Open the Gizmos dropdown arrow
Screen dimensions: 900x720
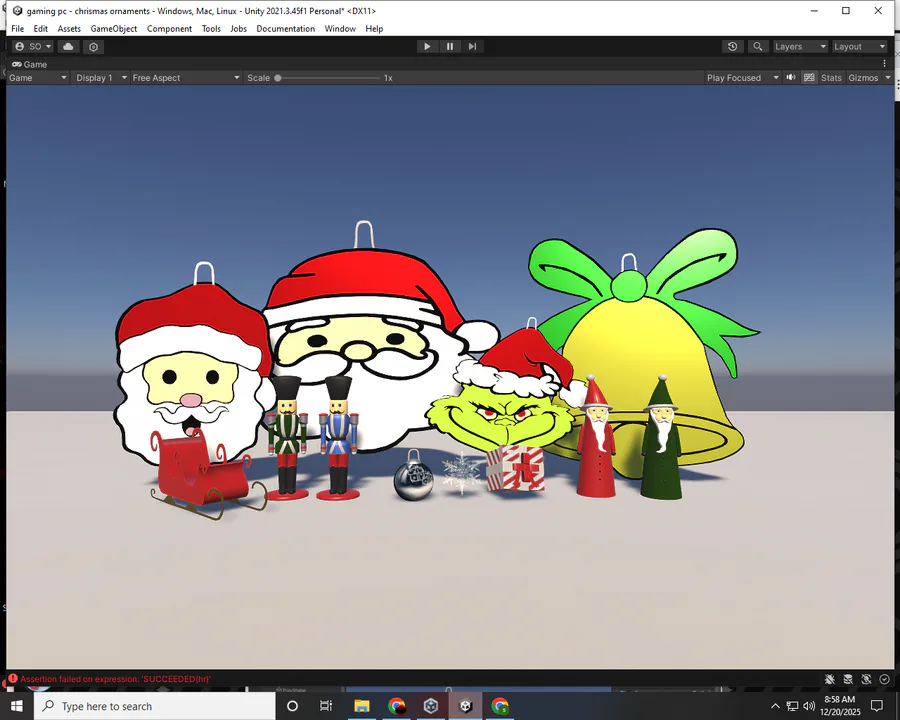(x=887, y=78)
